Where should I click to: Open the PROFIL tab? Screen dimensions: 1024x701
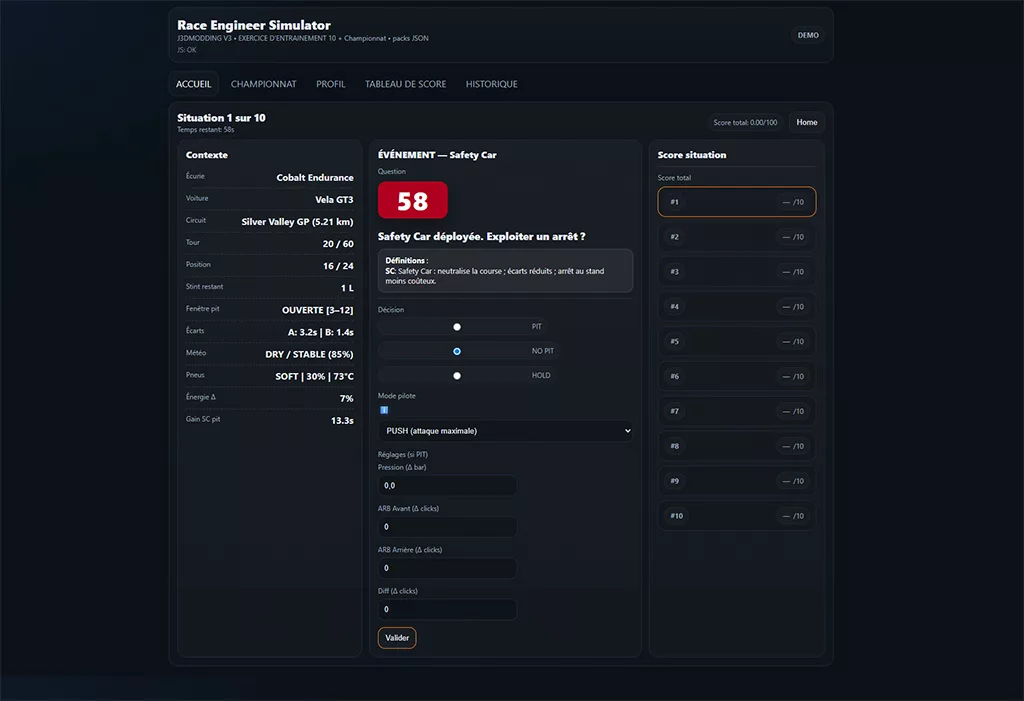(331, 84)
